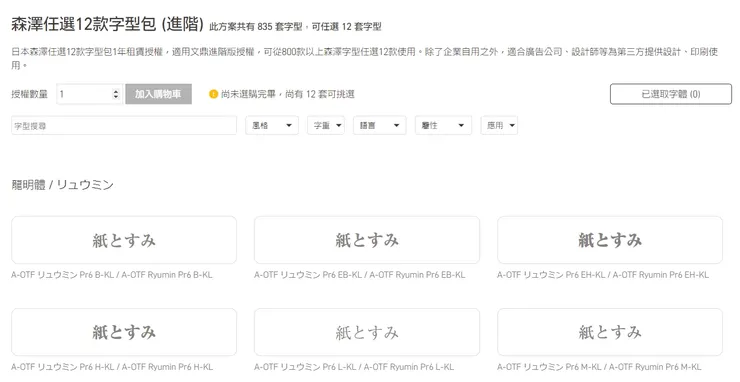Choose the Ryumin Pr6 EH-KL font preview card
Image resolution: width=740 pixels, height=382 pixels.
[x=610, y=240]
